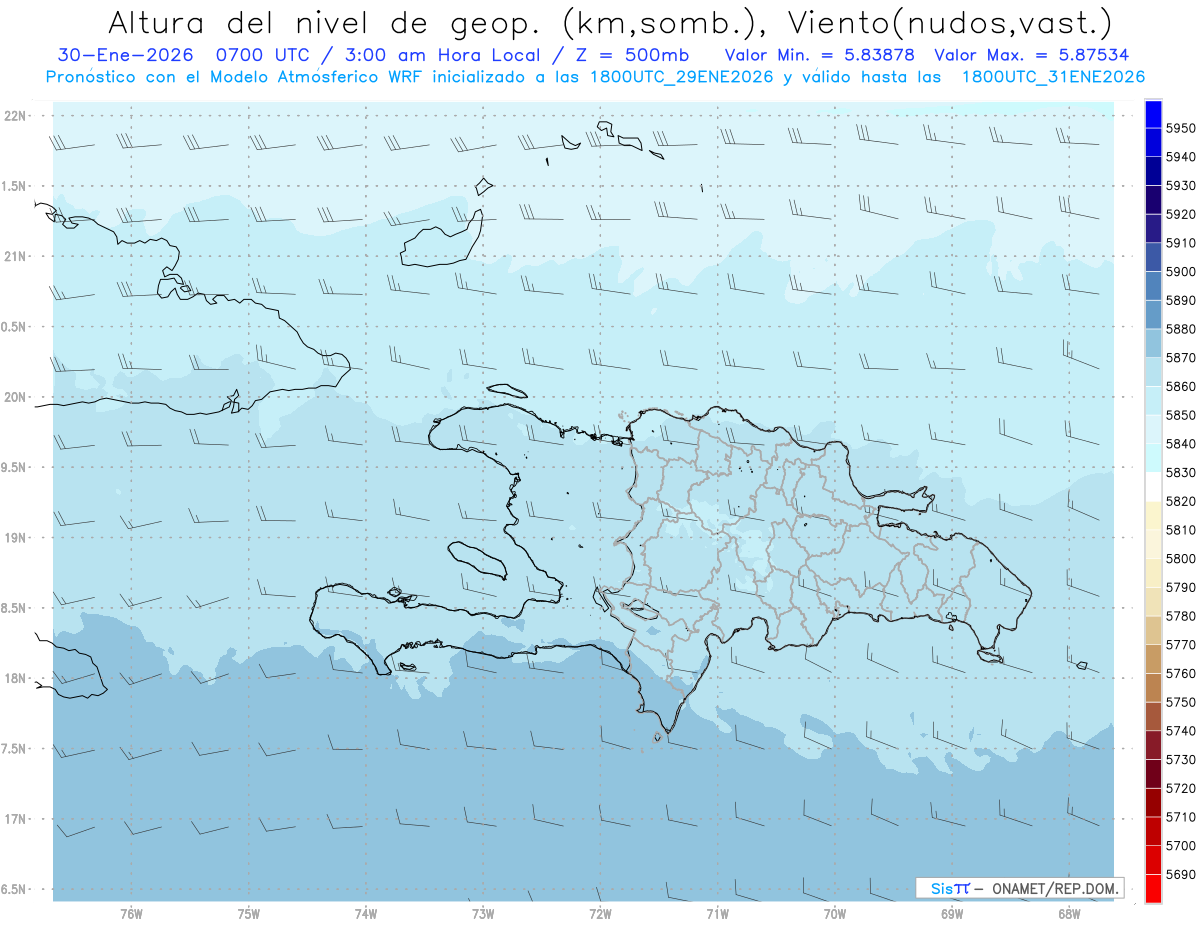Viewport: 1200px width, 927px height.
Task: Click the '19N' latitude label
Action: pos(17,538)
